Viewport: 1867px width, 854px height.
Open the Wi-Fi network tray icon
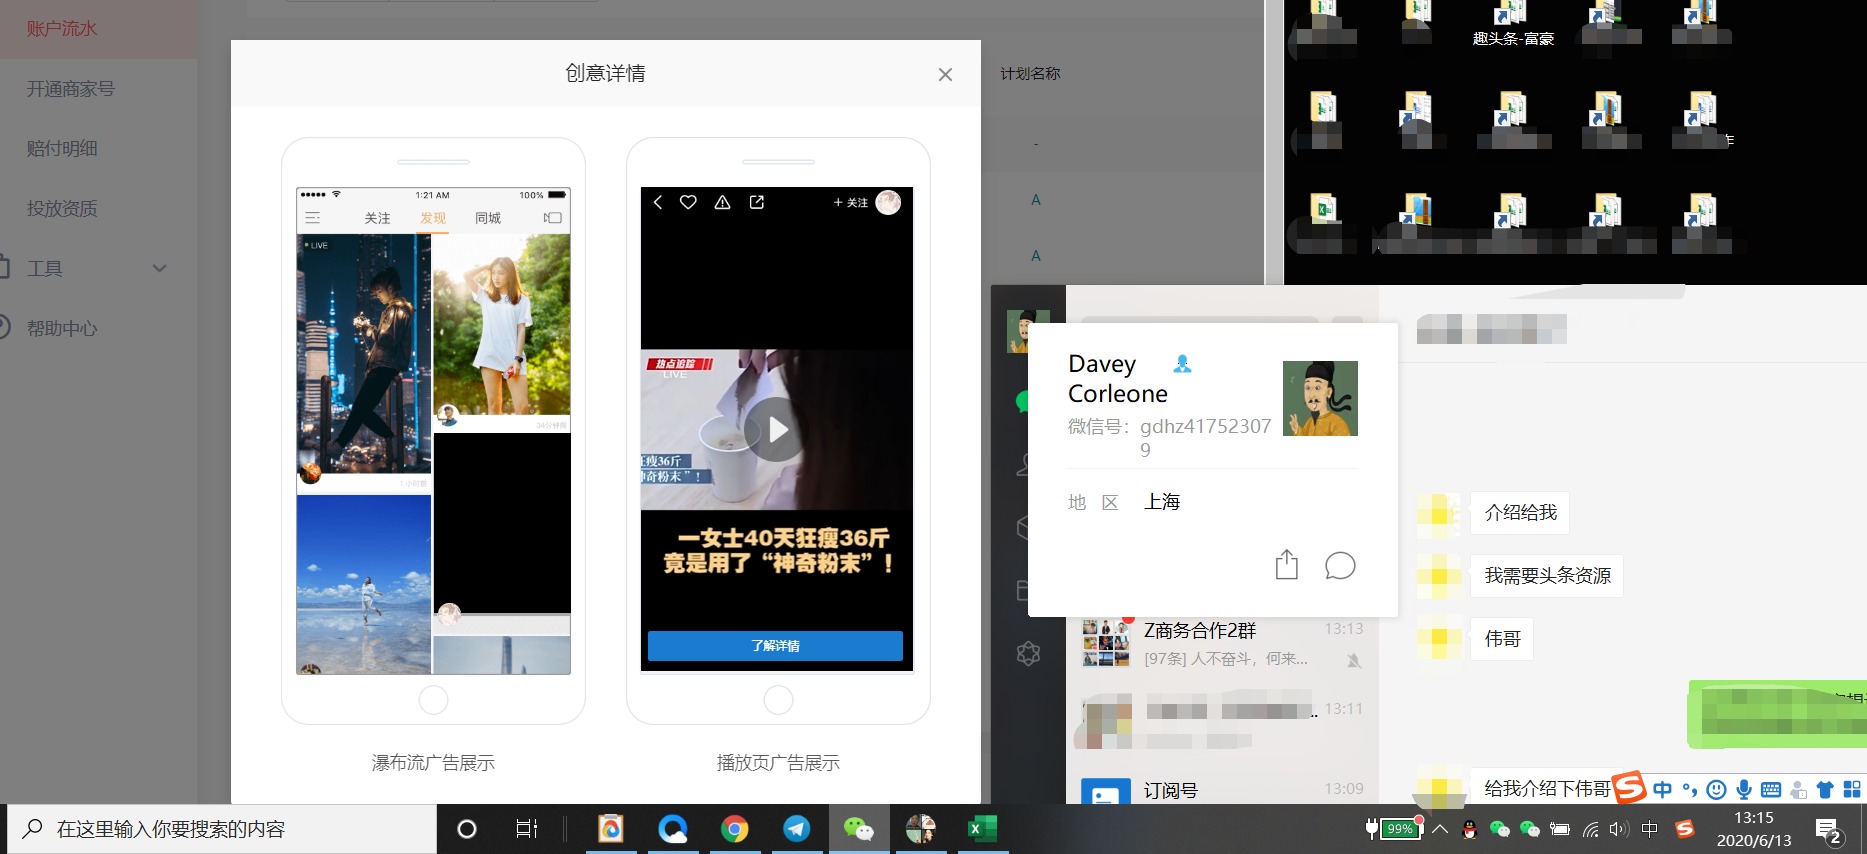[1590, 829]
